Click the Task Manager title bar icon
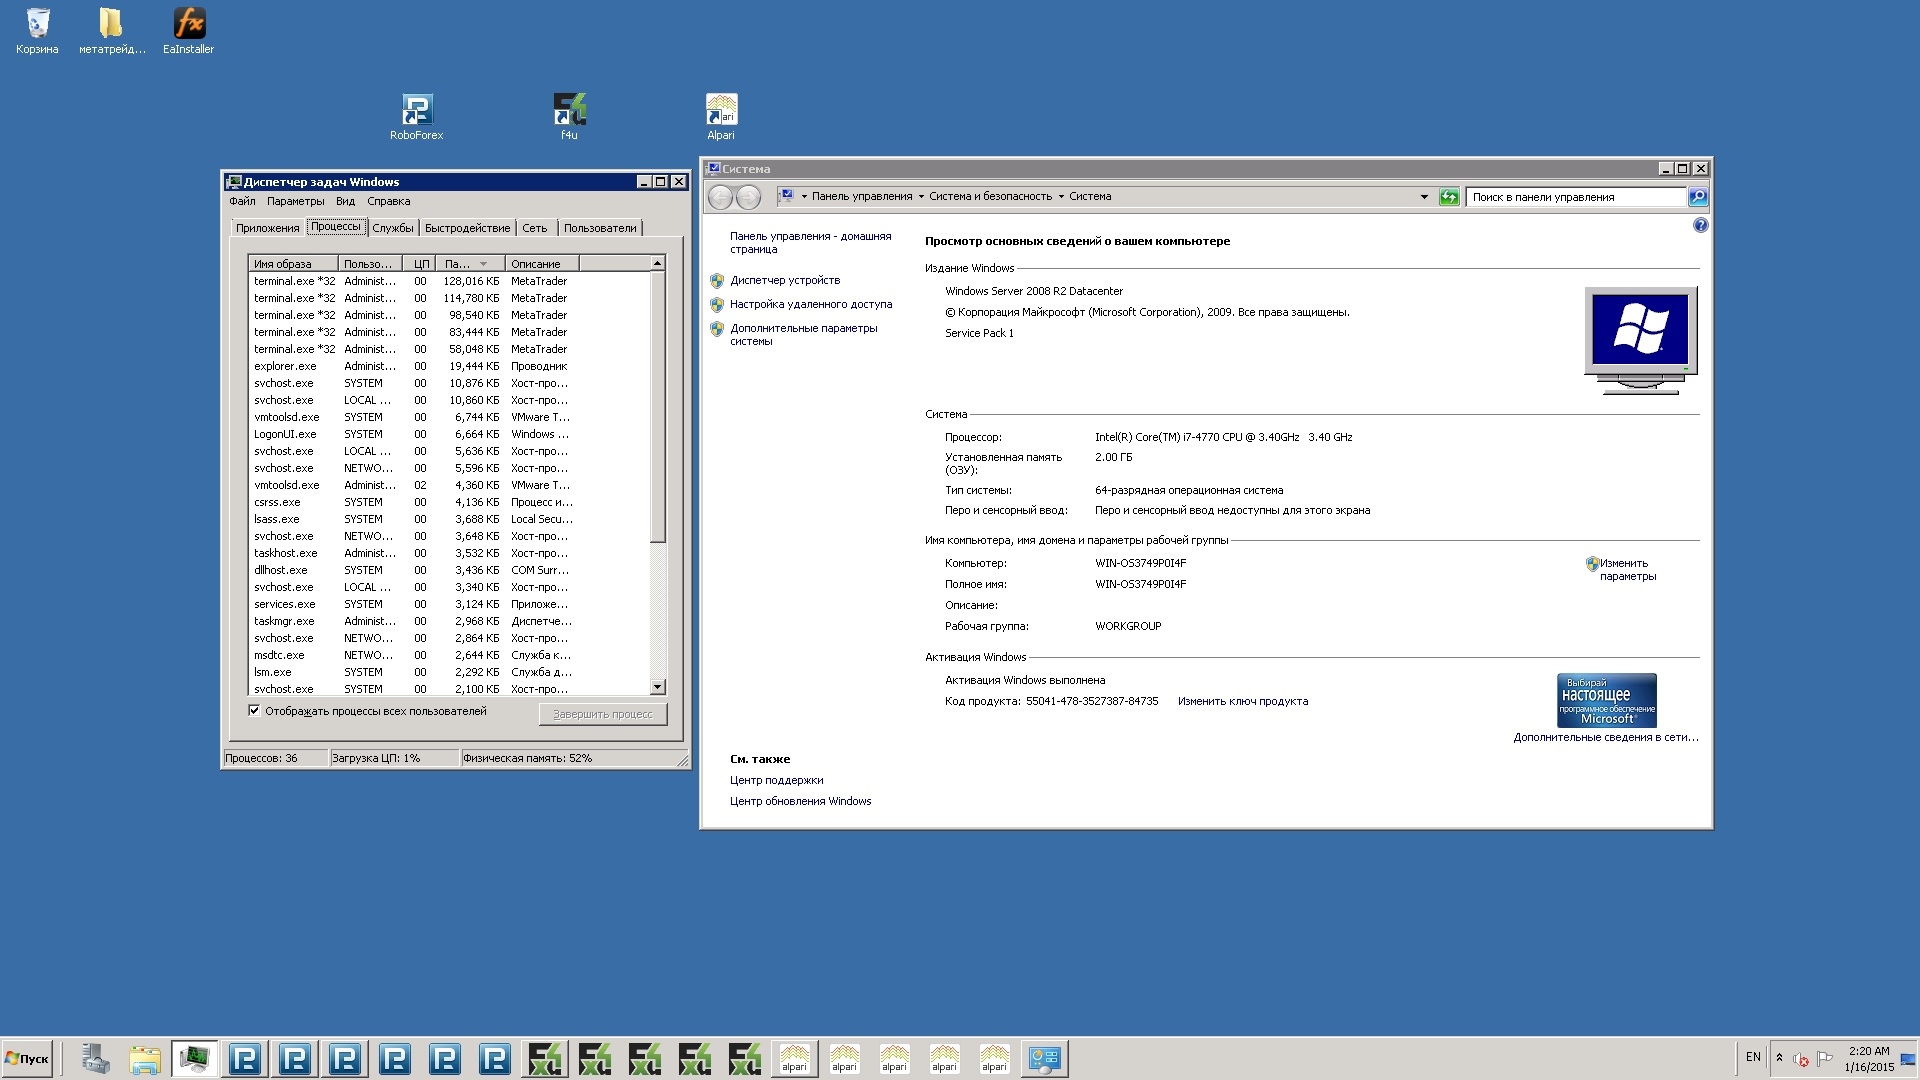The width and height of the screenshot is (1920, 1080). point(234,182)
